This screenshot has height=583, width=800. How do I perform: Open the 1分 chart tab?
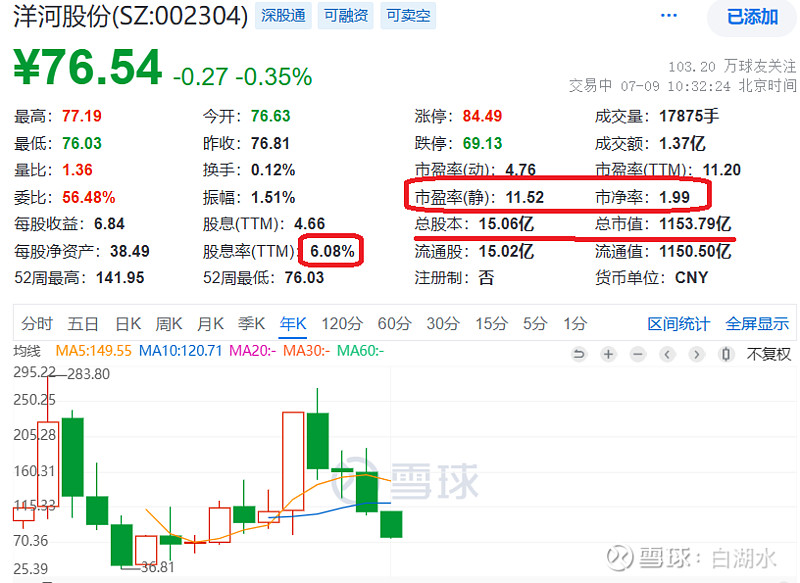(575, 323)
